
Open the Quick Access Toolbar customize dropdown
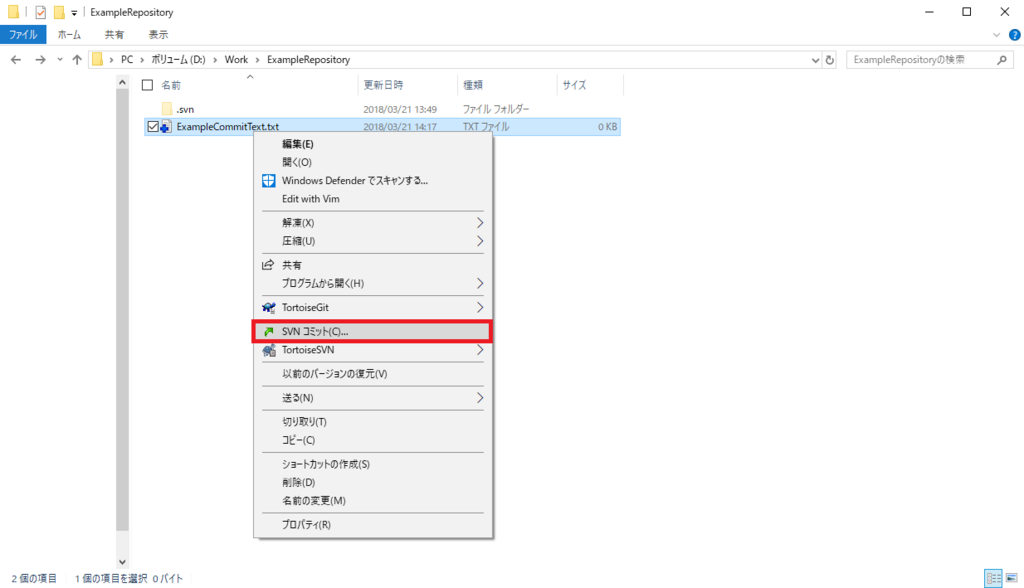(74, 12)
